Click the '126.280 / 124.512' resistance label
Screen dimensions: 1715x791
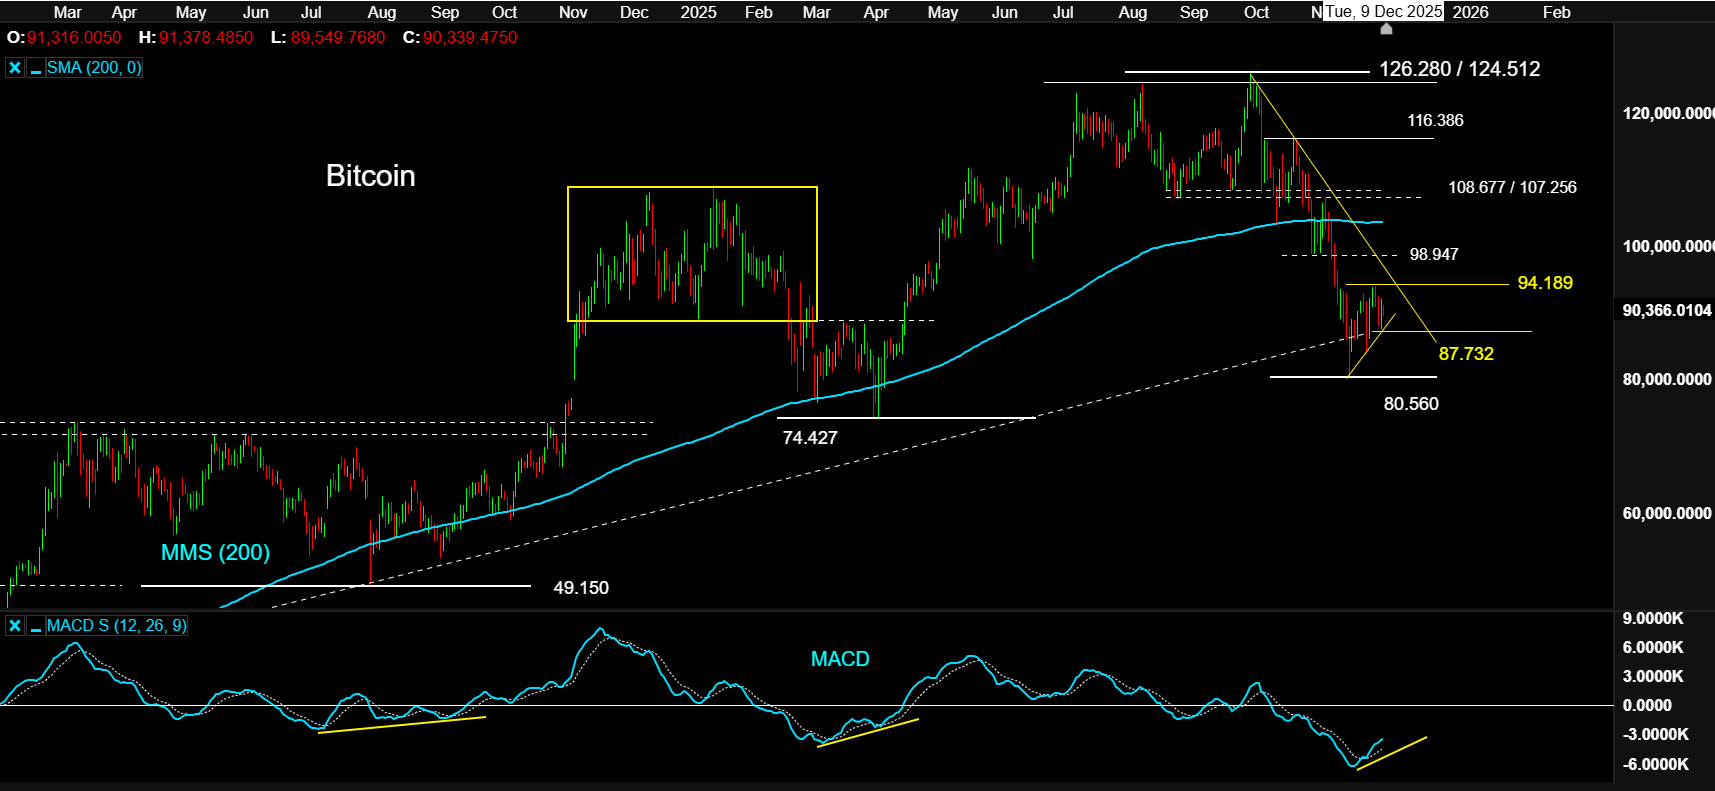pyautogui.click(x=1459, y=69)
